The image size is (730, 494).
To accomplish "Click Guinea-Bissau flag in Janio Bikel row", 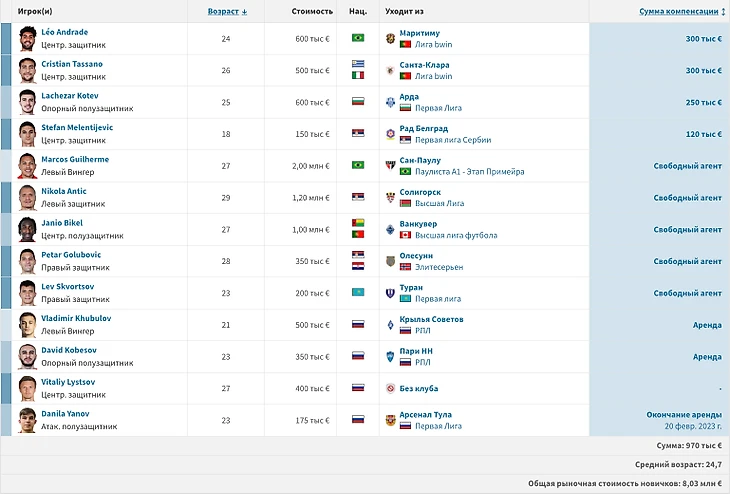I will [358, 223].
